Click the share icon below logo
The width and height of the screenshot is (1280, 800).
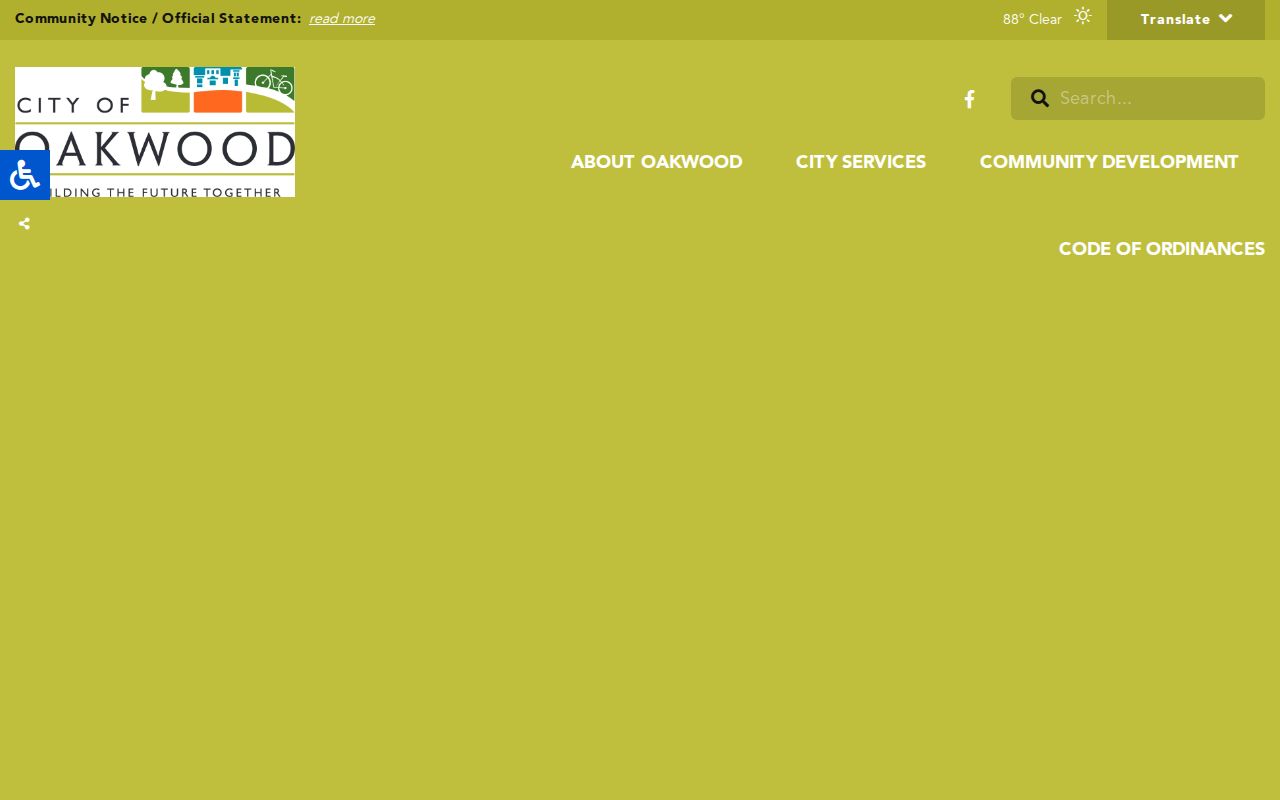click(24, 224)
